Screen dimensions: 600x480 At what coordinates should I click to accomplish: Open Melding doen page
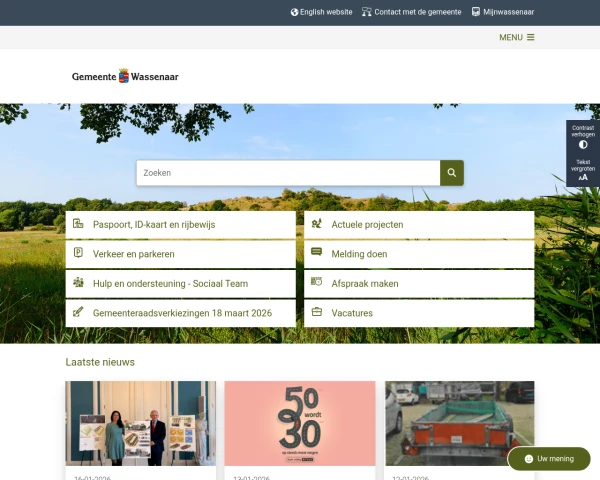419,254
